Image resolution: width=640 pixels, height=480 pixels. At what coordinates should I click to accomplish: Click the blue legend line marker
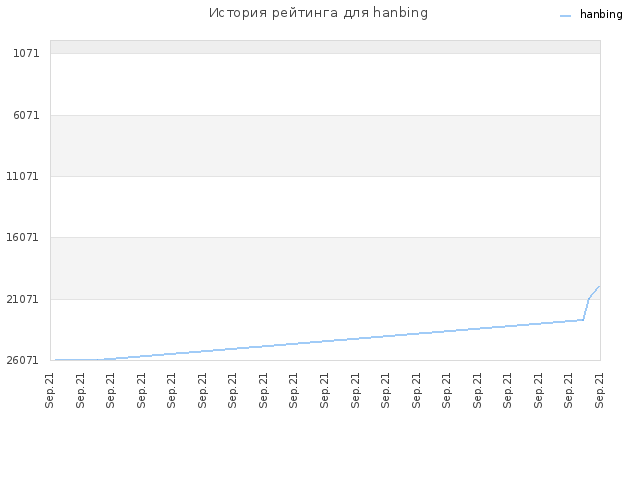tap(565, 16)
